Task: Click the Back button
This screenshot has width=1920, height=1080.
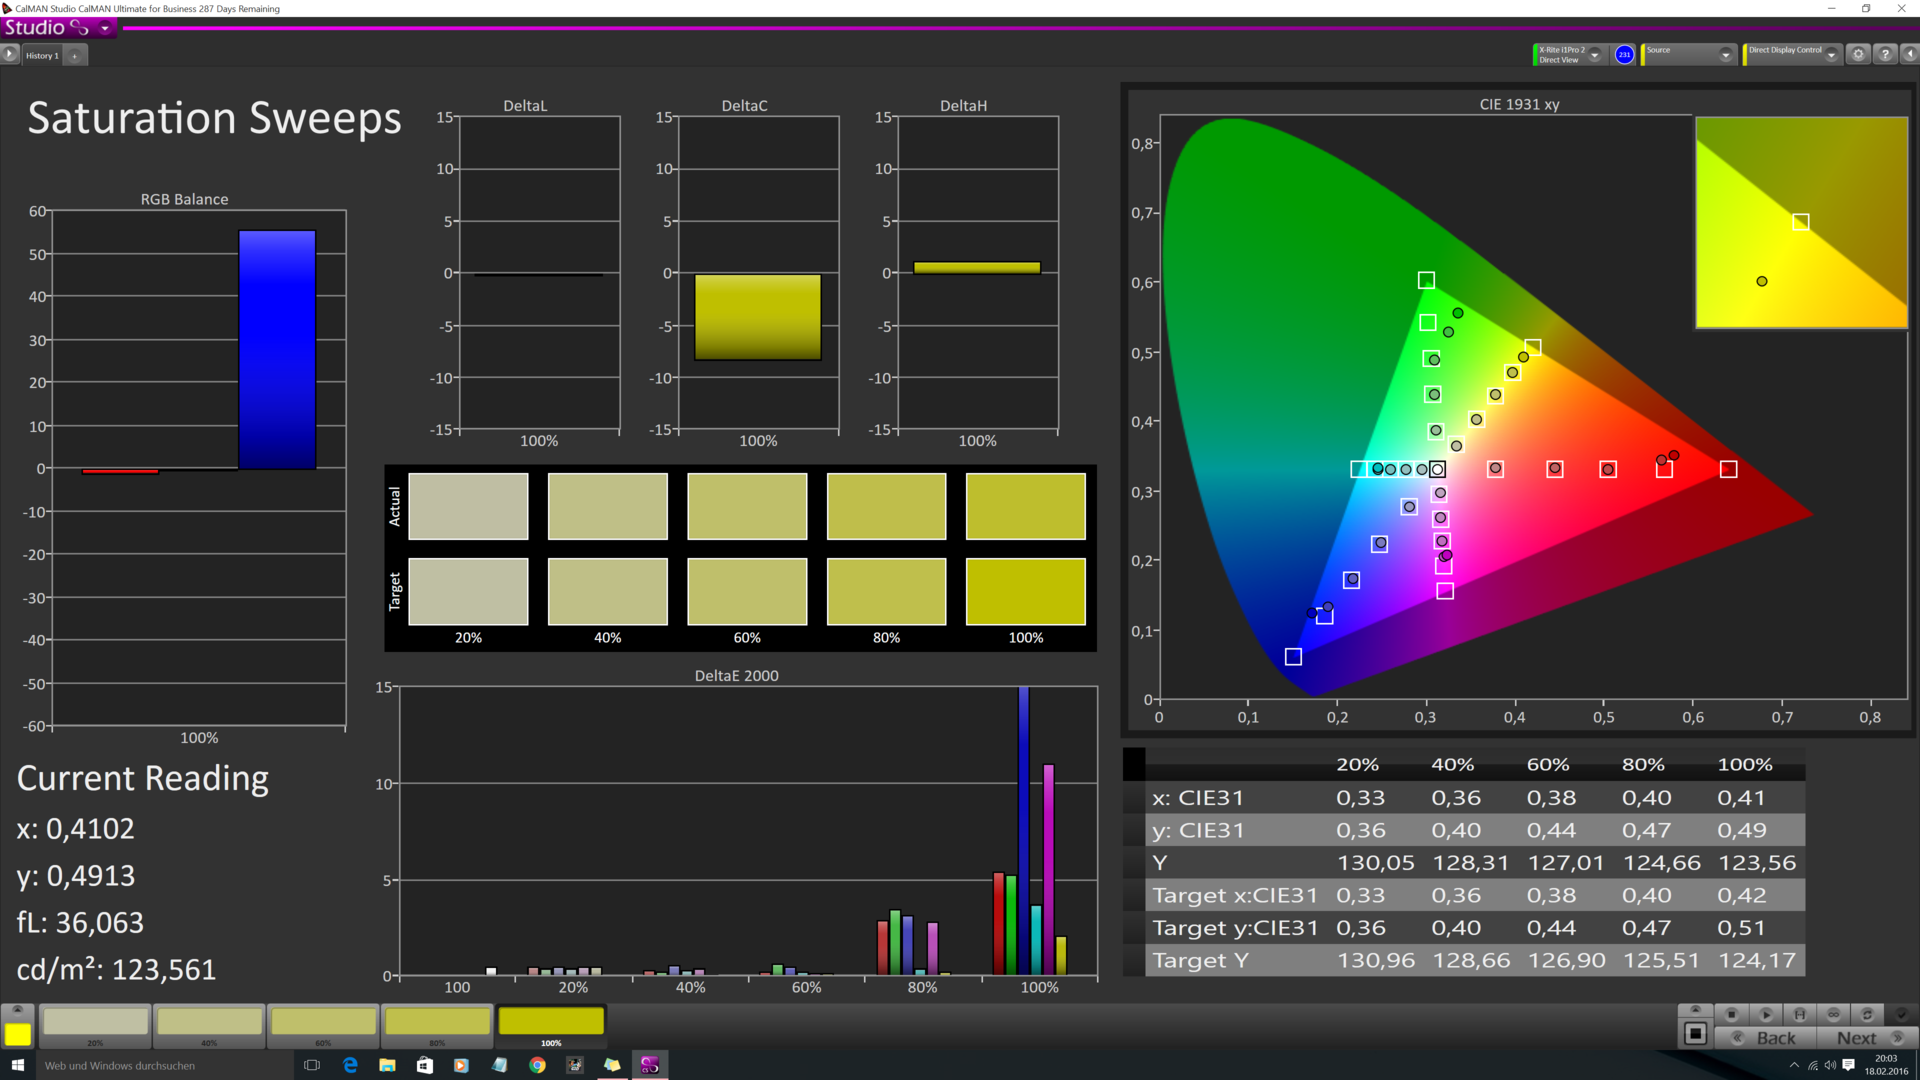Action: click(1766, 1038)
